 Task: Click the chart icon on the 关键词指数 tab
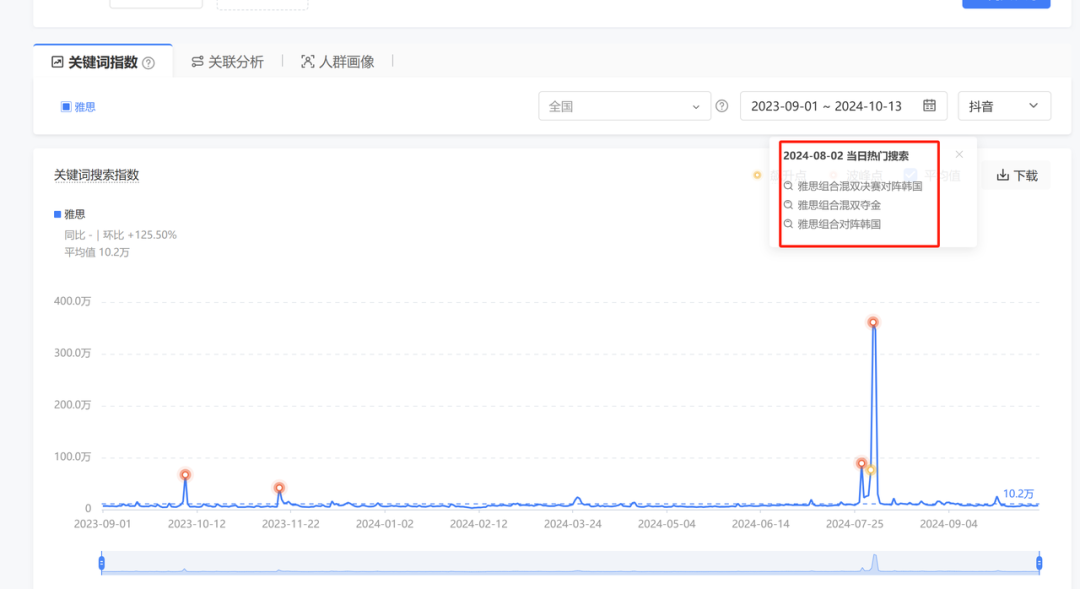coord(55,61)
